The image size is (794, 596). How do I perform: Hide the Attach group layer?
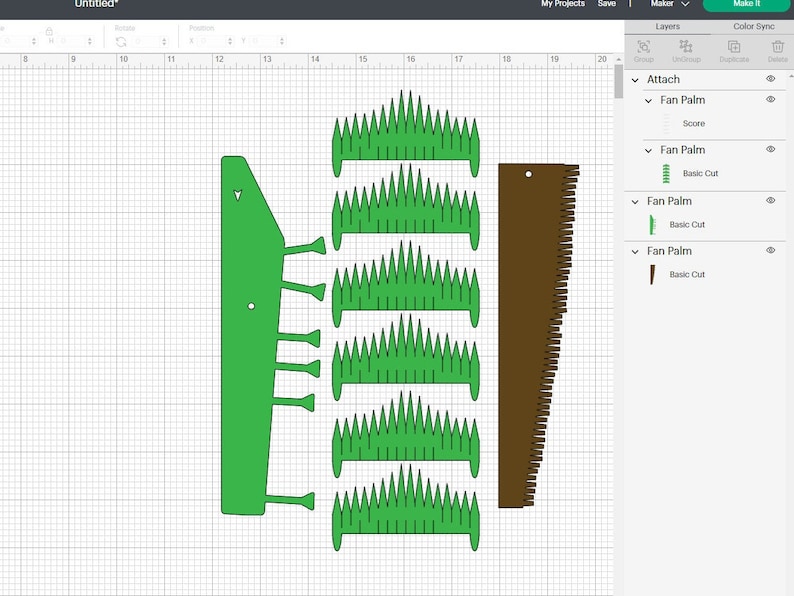pos(771,78)
